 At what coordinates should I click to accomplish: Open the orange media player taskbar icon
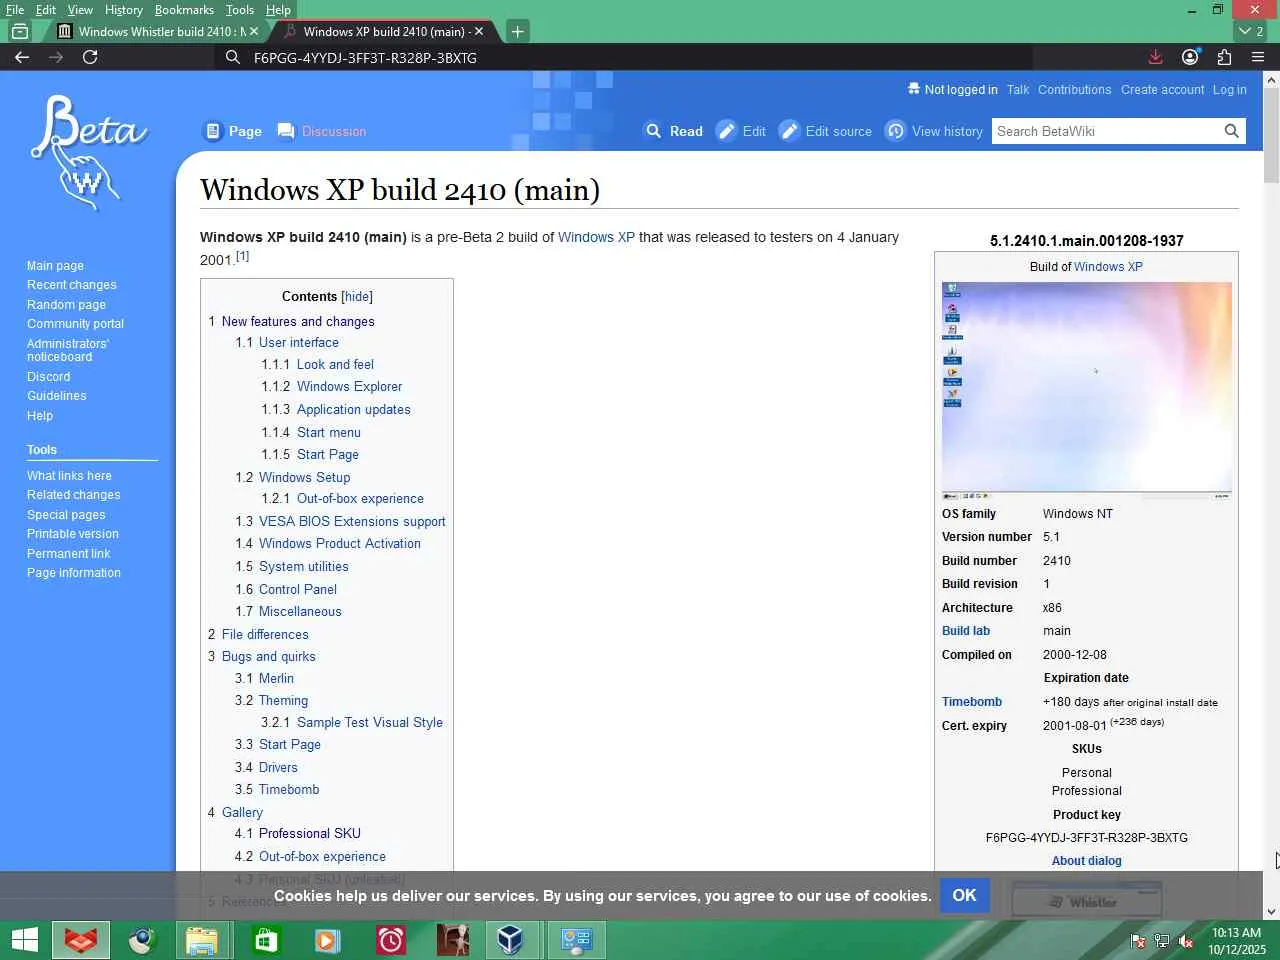point(327,940)
